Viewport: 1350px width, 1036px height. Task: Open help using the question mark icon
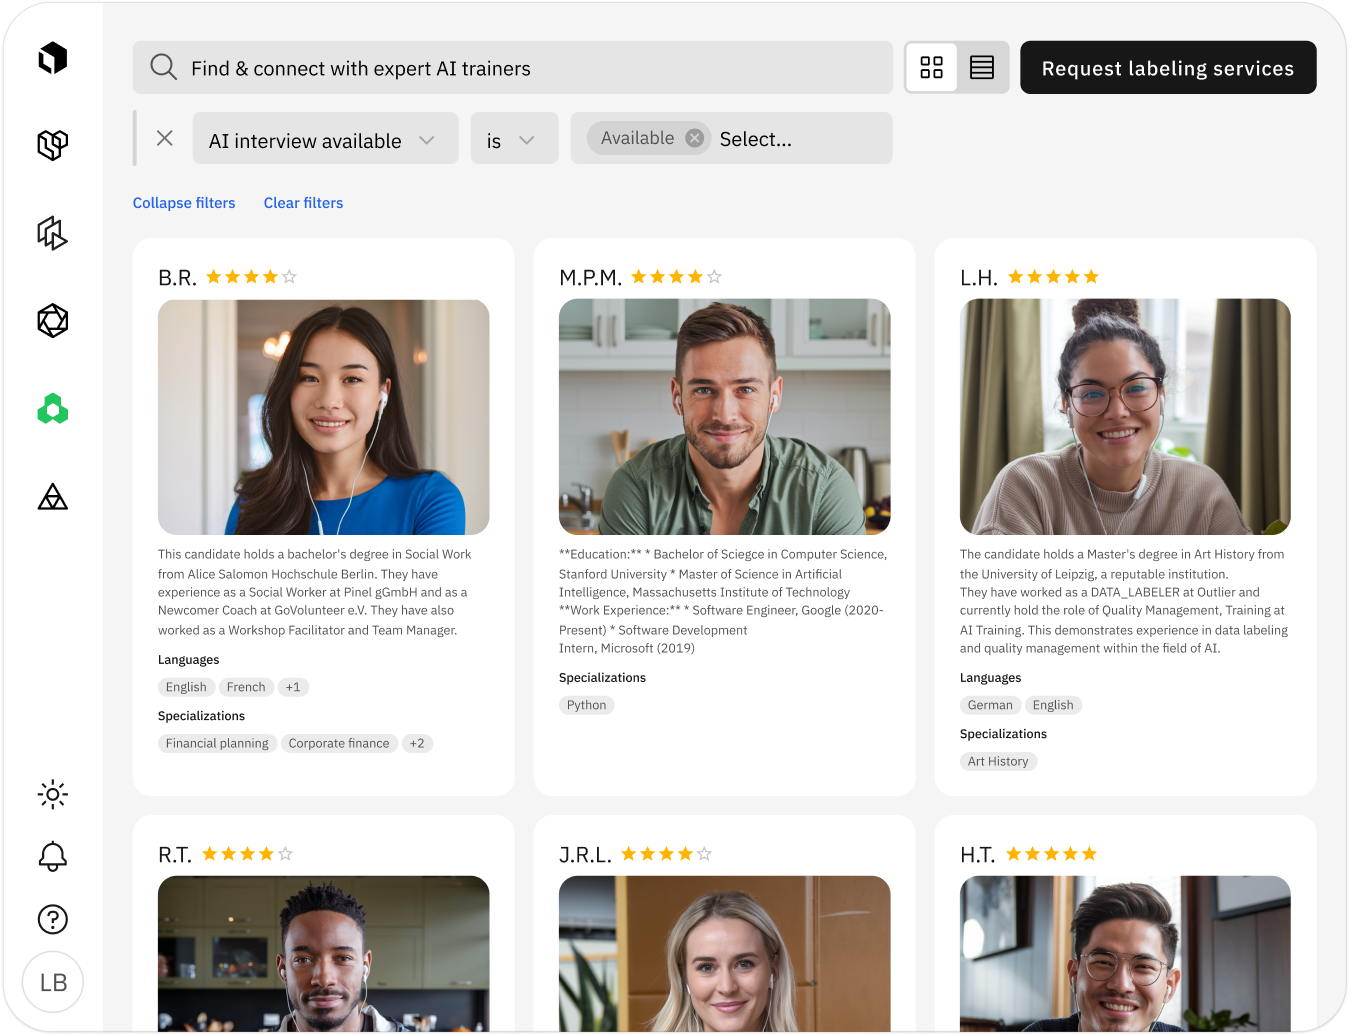click(x=52, y=919)
